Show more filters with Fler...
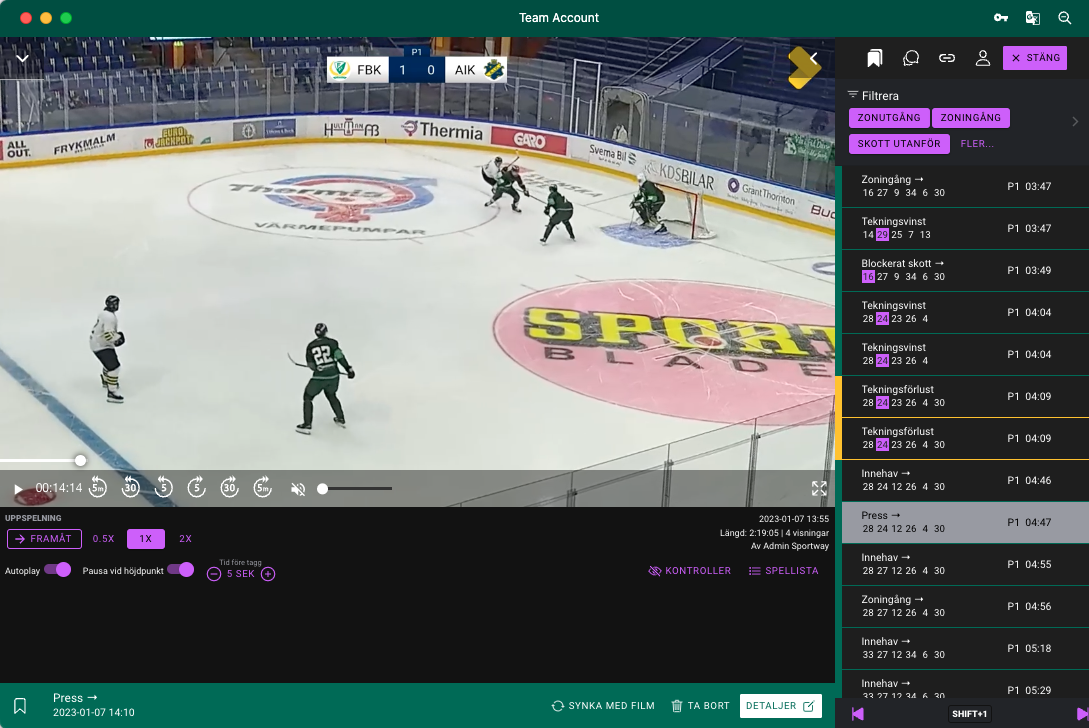 click(977, 144)
